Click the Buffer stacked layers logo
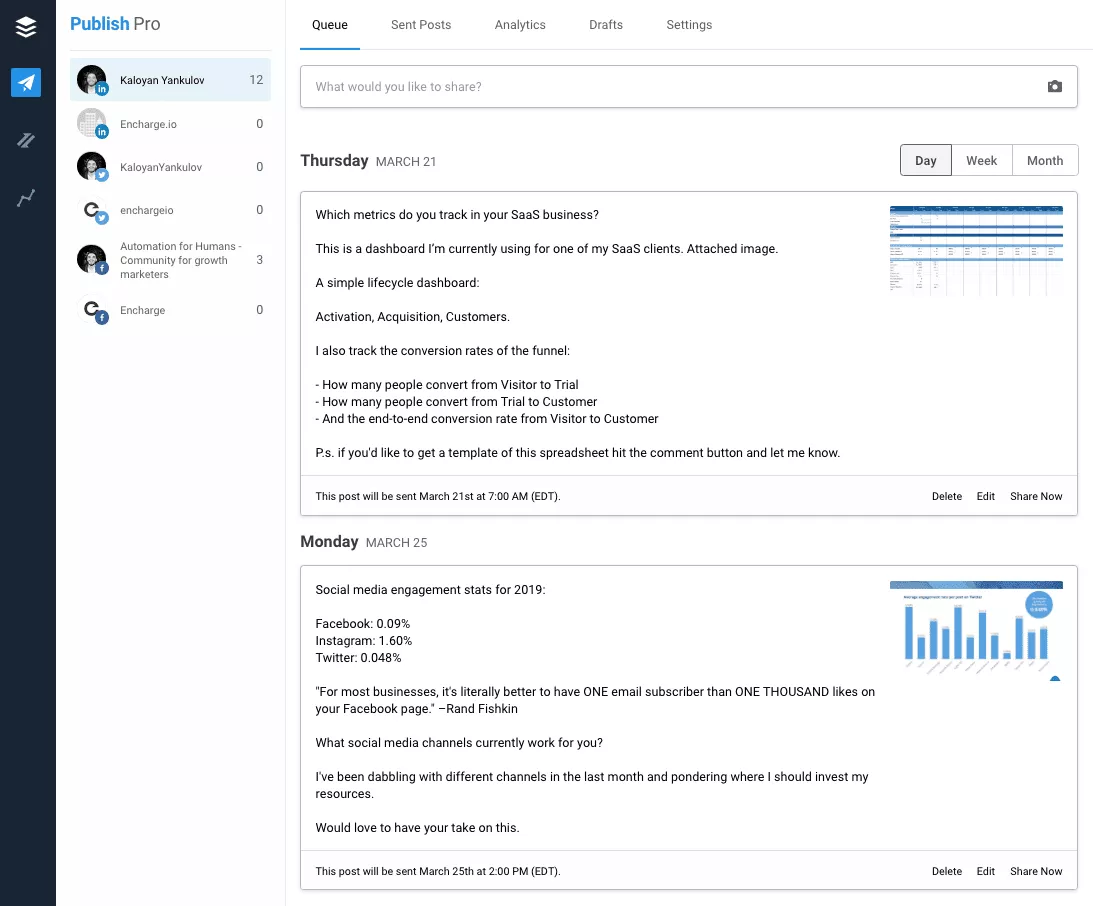 [x=27, y=27]
